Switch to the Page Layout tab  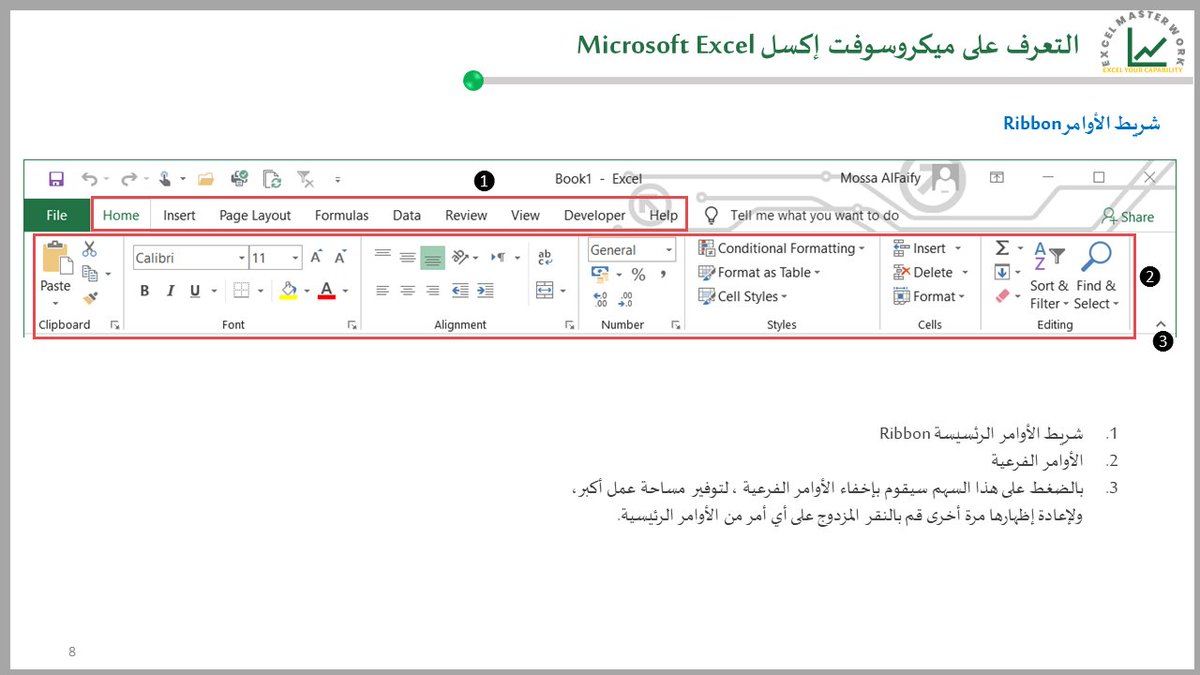255,215
